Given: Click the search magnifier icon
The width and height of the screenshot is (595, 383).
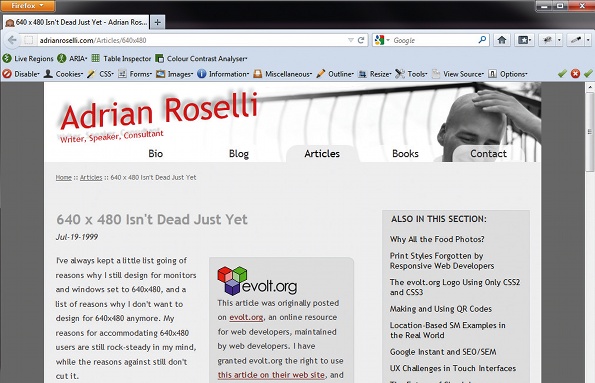Looking at the screenshot, I should (x=482, y=39).
